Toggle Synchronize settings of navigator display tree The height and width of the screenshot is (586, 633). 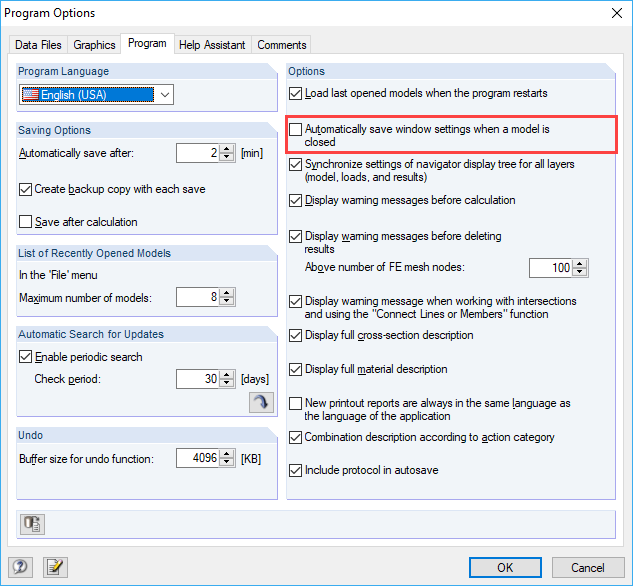click(296, 165)
